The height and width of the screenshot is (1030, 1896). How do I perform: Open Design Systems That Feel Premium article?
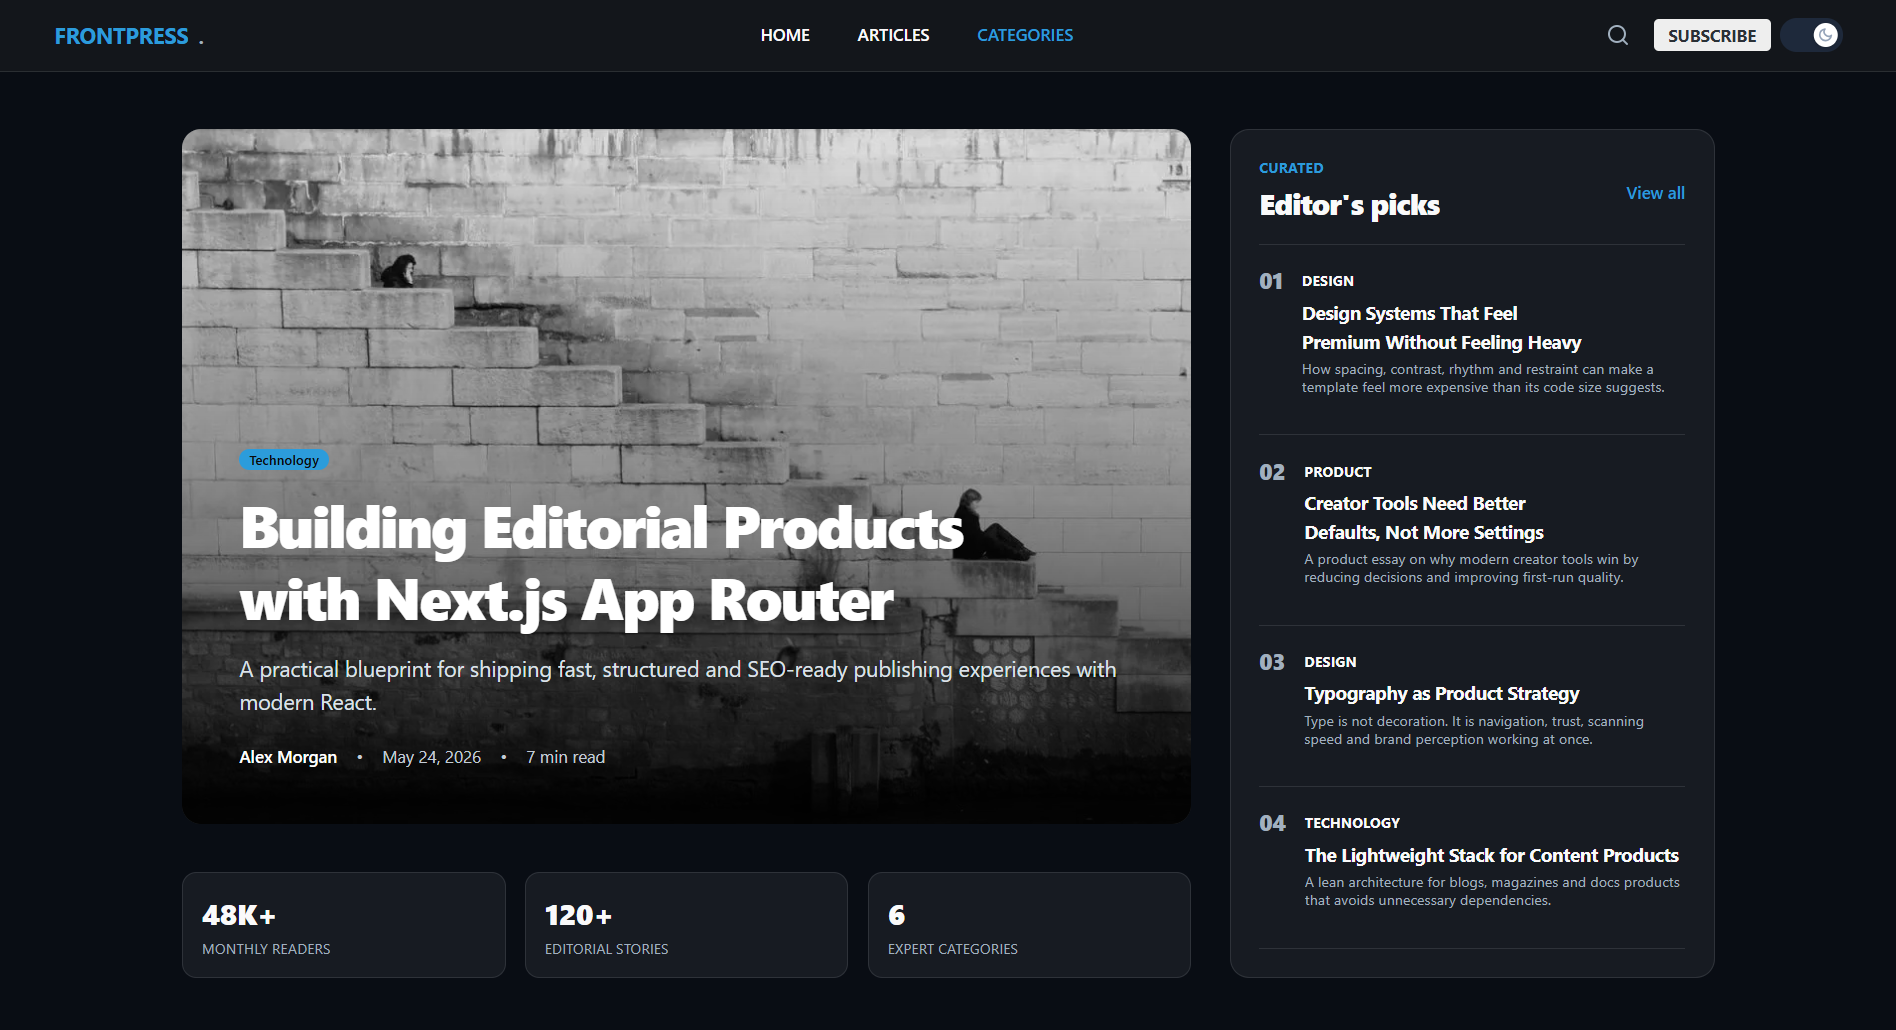click(x=1441, y=328)
